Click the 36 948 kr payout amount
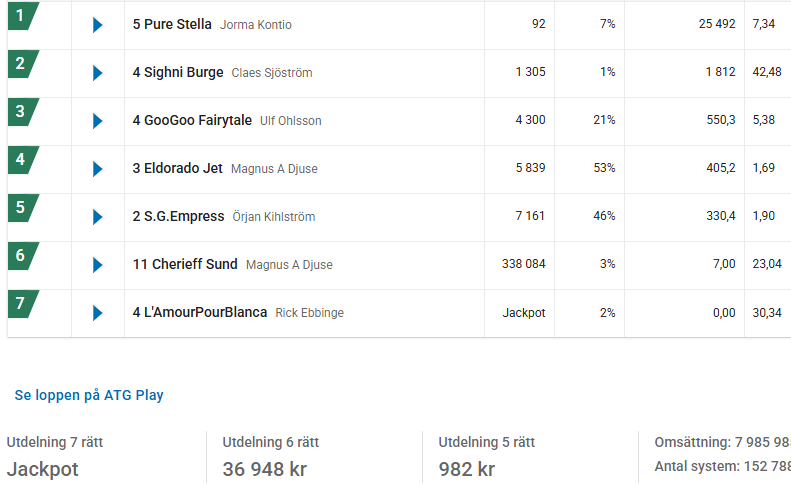 [x=264, y=469]
